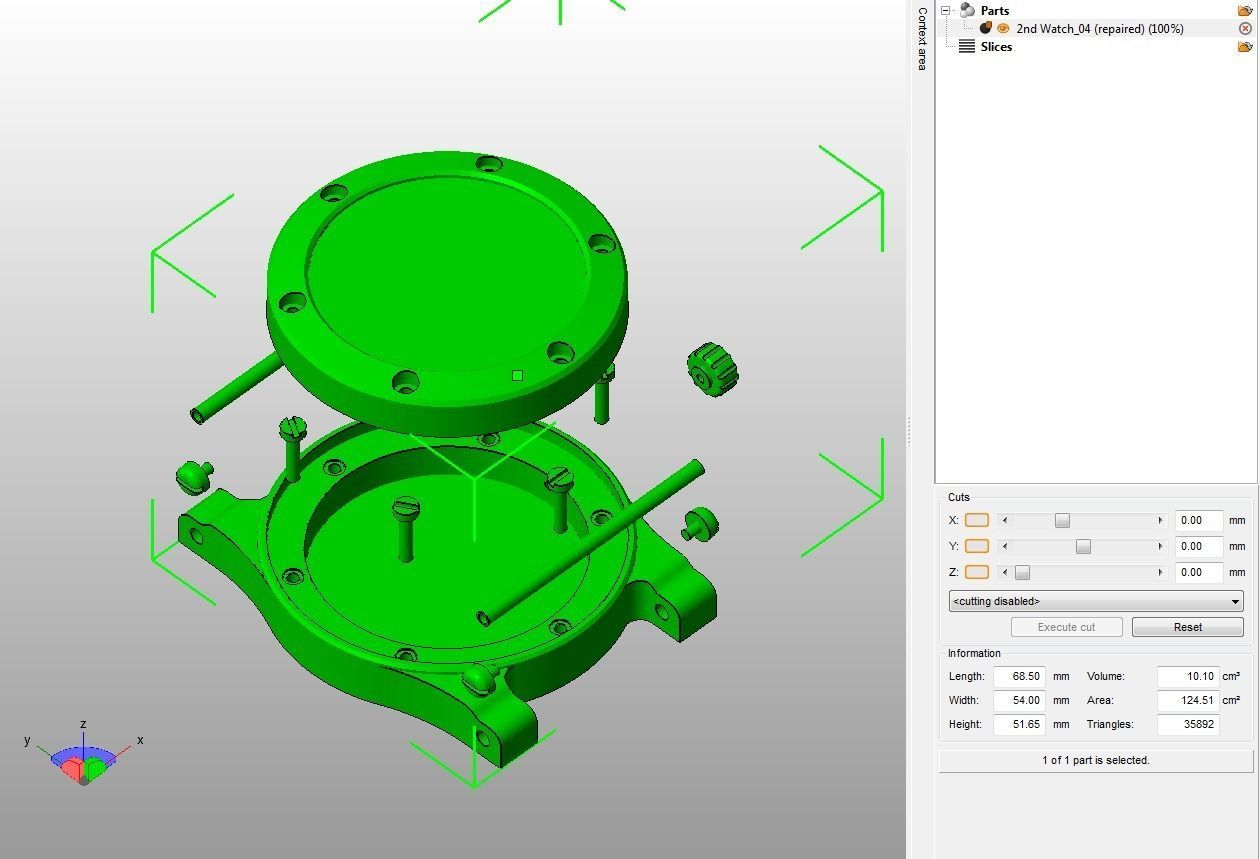Click left arrow of Y cut slider
The width and height of the screenshot is (1260, 859).
click(1005, 546)
